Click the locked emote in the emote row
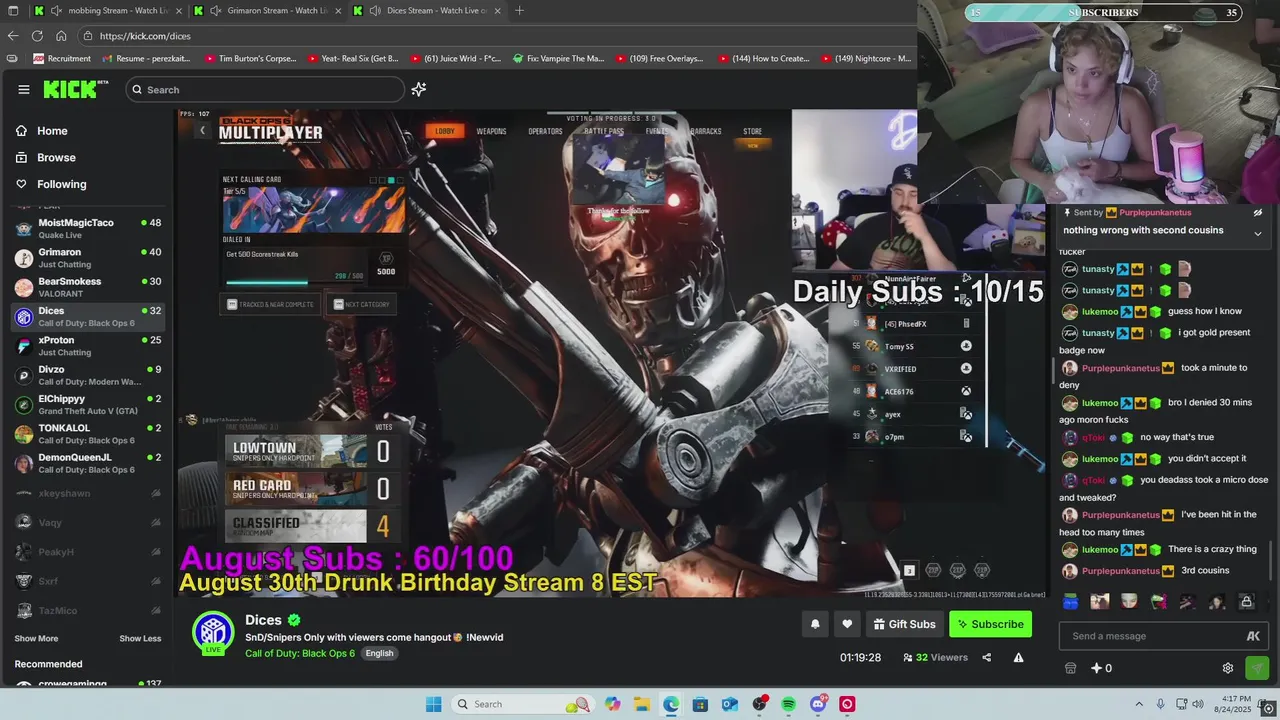 point(1246,601)
